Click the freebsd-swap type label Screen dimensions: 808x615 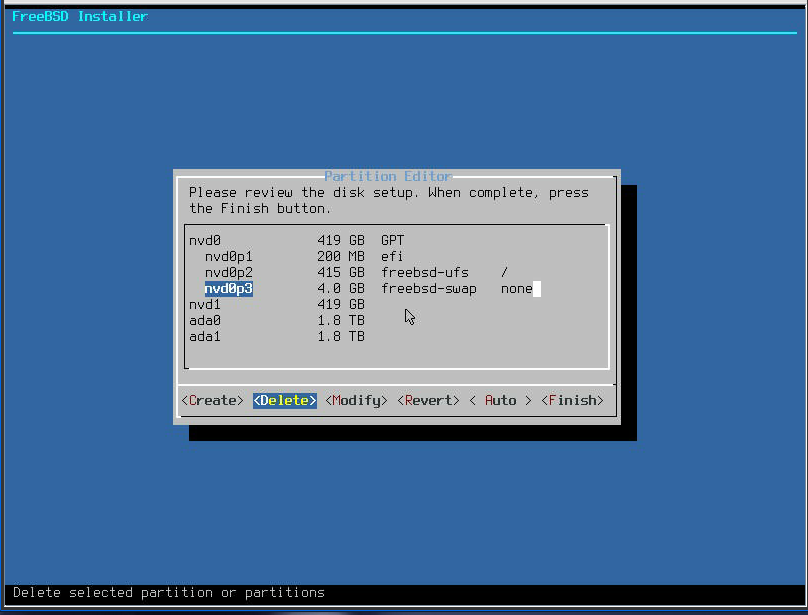pyautogui.click(x=429, y=289)
